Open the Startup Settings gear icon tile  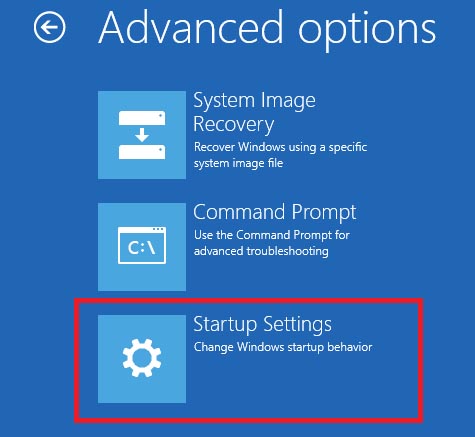pyautogui.click(x=142, y=359)
